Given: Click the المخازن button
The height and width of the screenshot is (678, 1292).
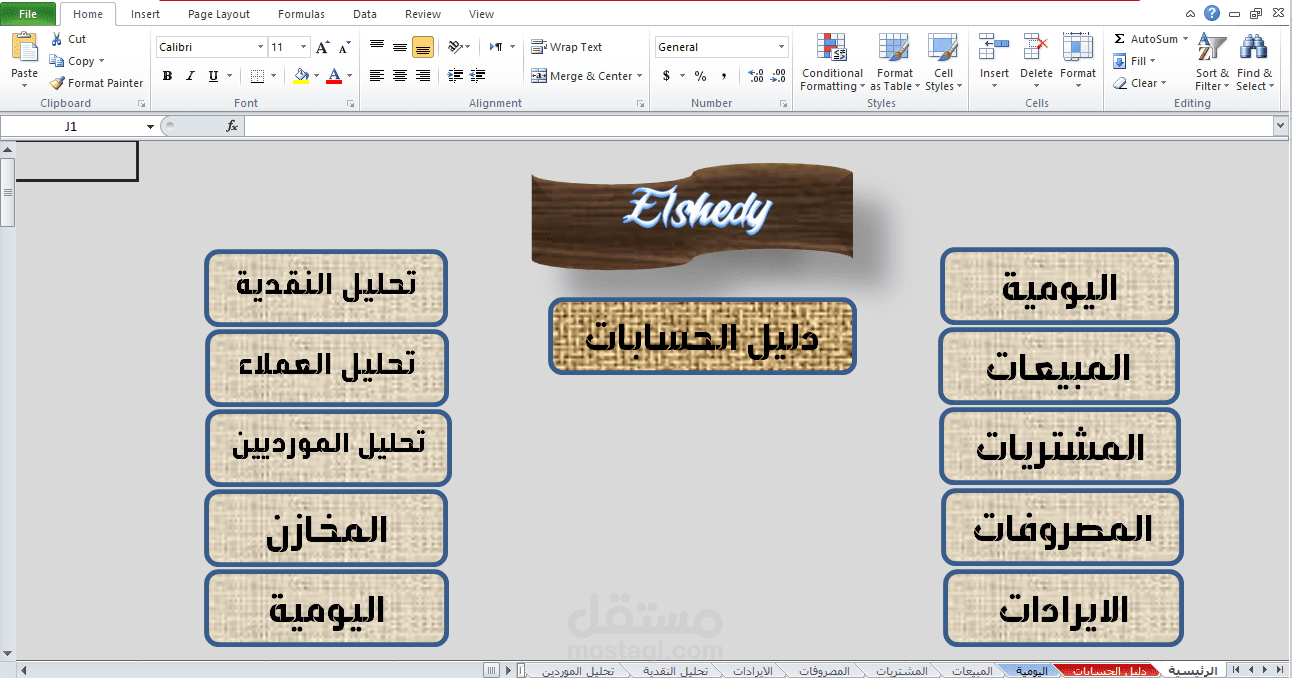Looking at the screenshot, I should [x=326, y=528].
